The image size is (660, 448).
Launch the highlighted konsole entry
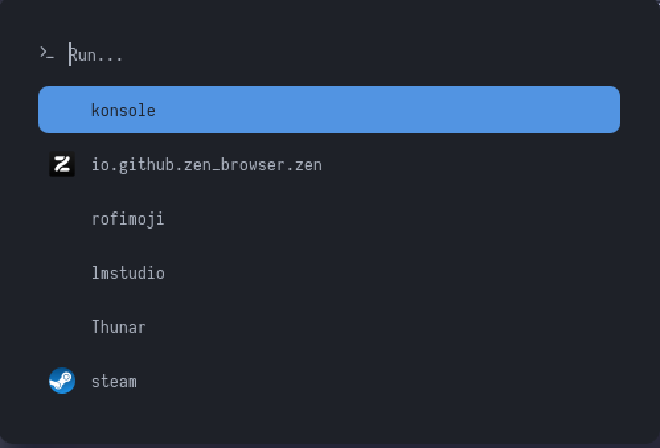click(x=329, y=110)
